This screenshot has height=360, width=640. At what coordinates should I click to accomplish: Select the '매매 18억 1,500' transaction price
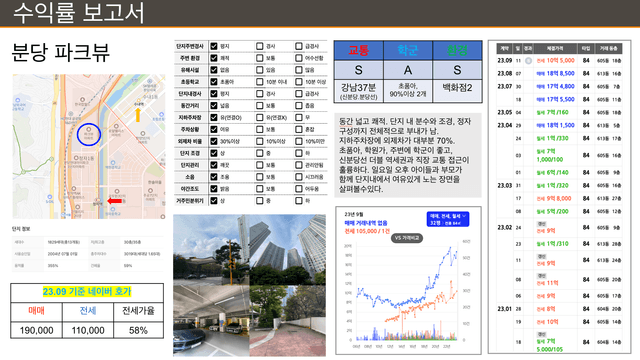click(555, 125)
